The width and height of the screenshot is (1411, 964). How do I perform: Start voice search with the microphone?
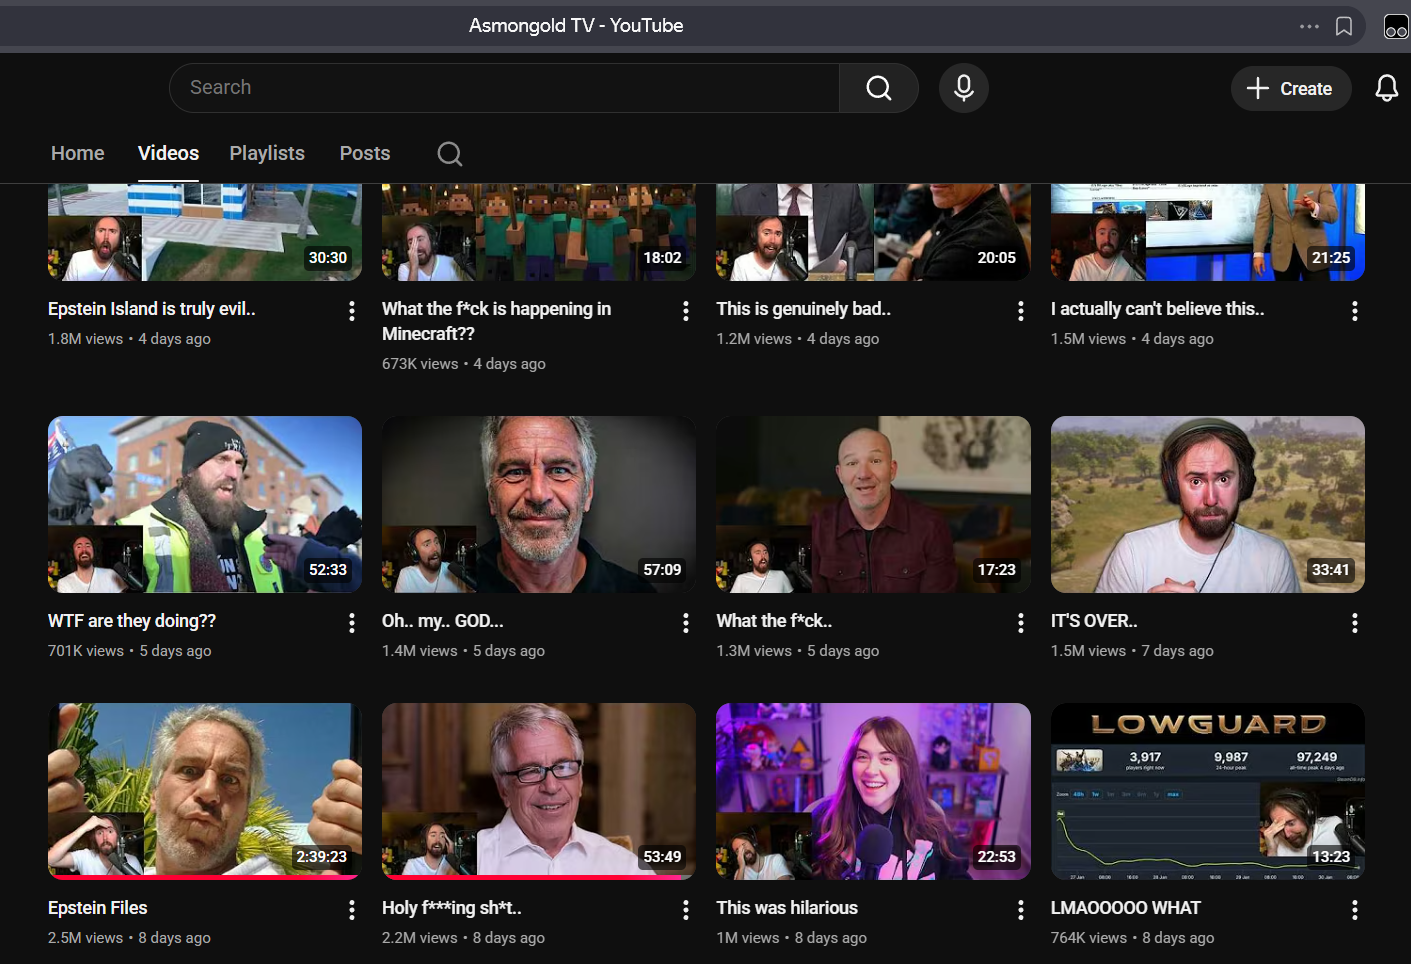pyautogui.click(x=964, y=88)
